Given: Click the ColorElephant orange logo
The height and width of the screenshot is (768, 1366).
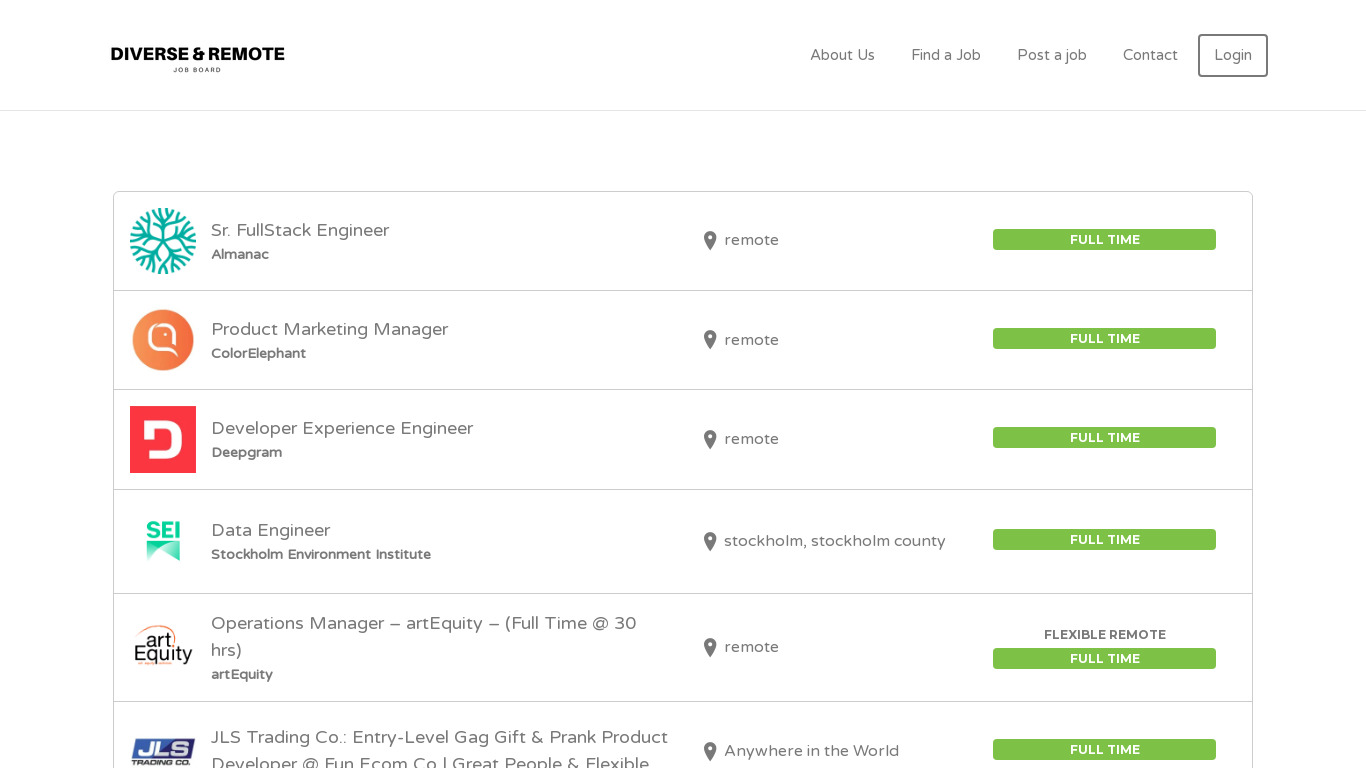Looking at the screenshot, I should 163,340.
